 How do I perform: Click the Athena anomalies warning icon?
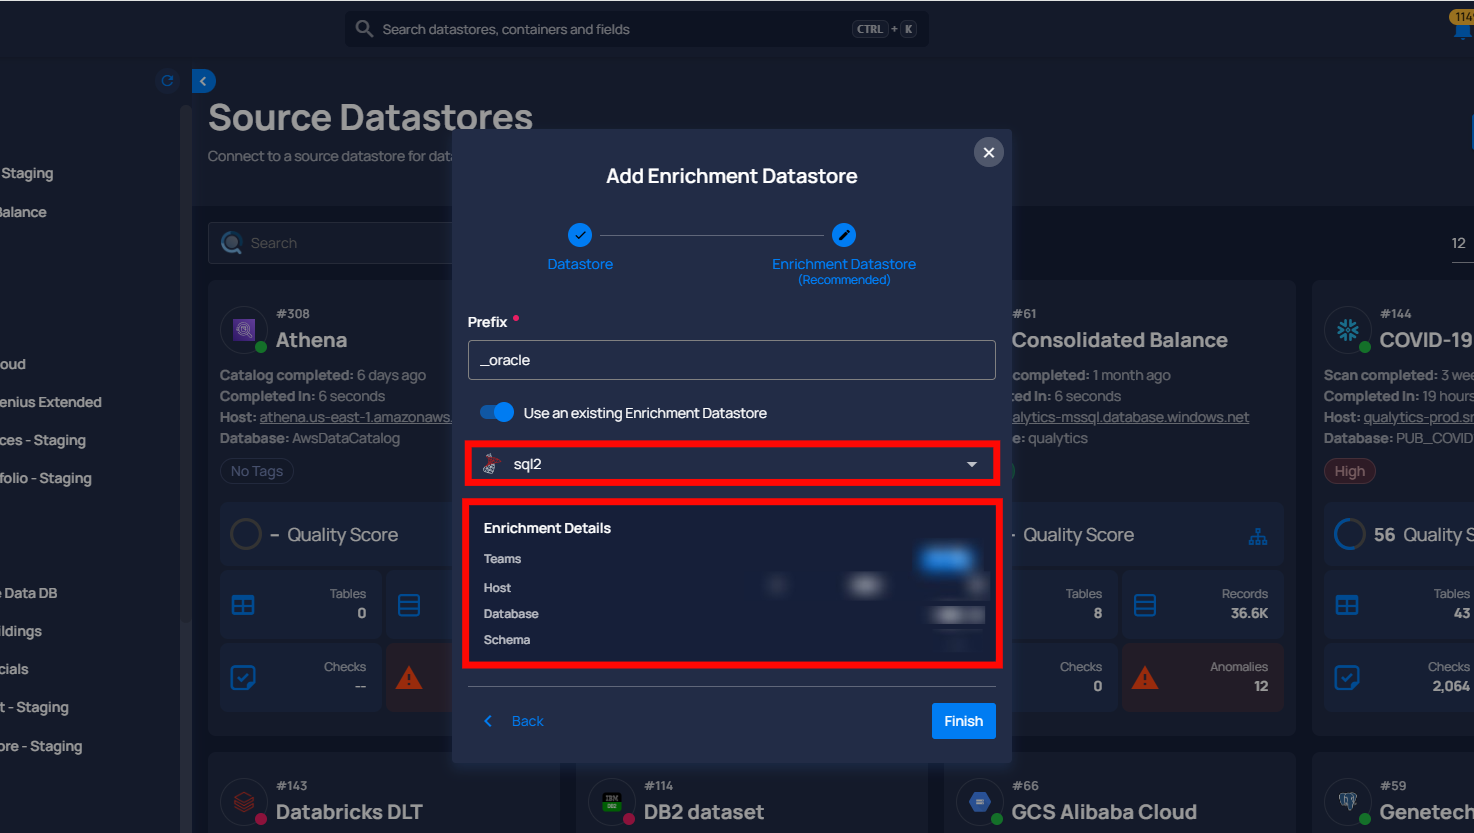click(409, 678)
